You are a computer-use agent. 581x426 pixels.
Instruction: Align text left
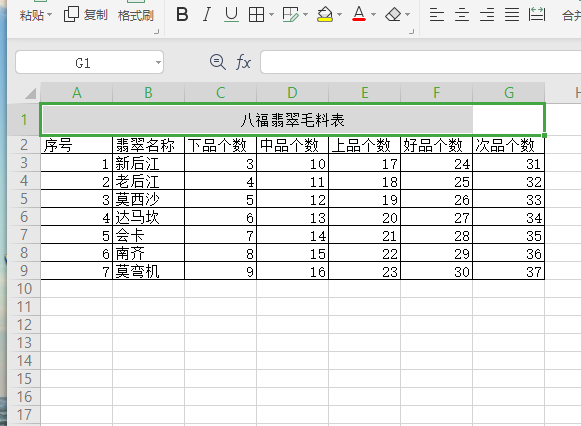[436, 15]
